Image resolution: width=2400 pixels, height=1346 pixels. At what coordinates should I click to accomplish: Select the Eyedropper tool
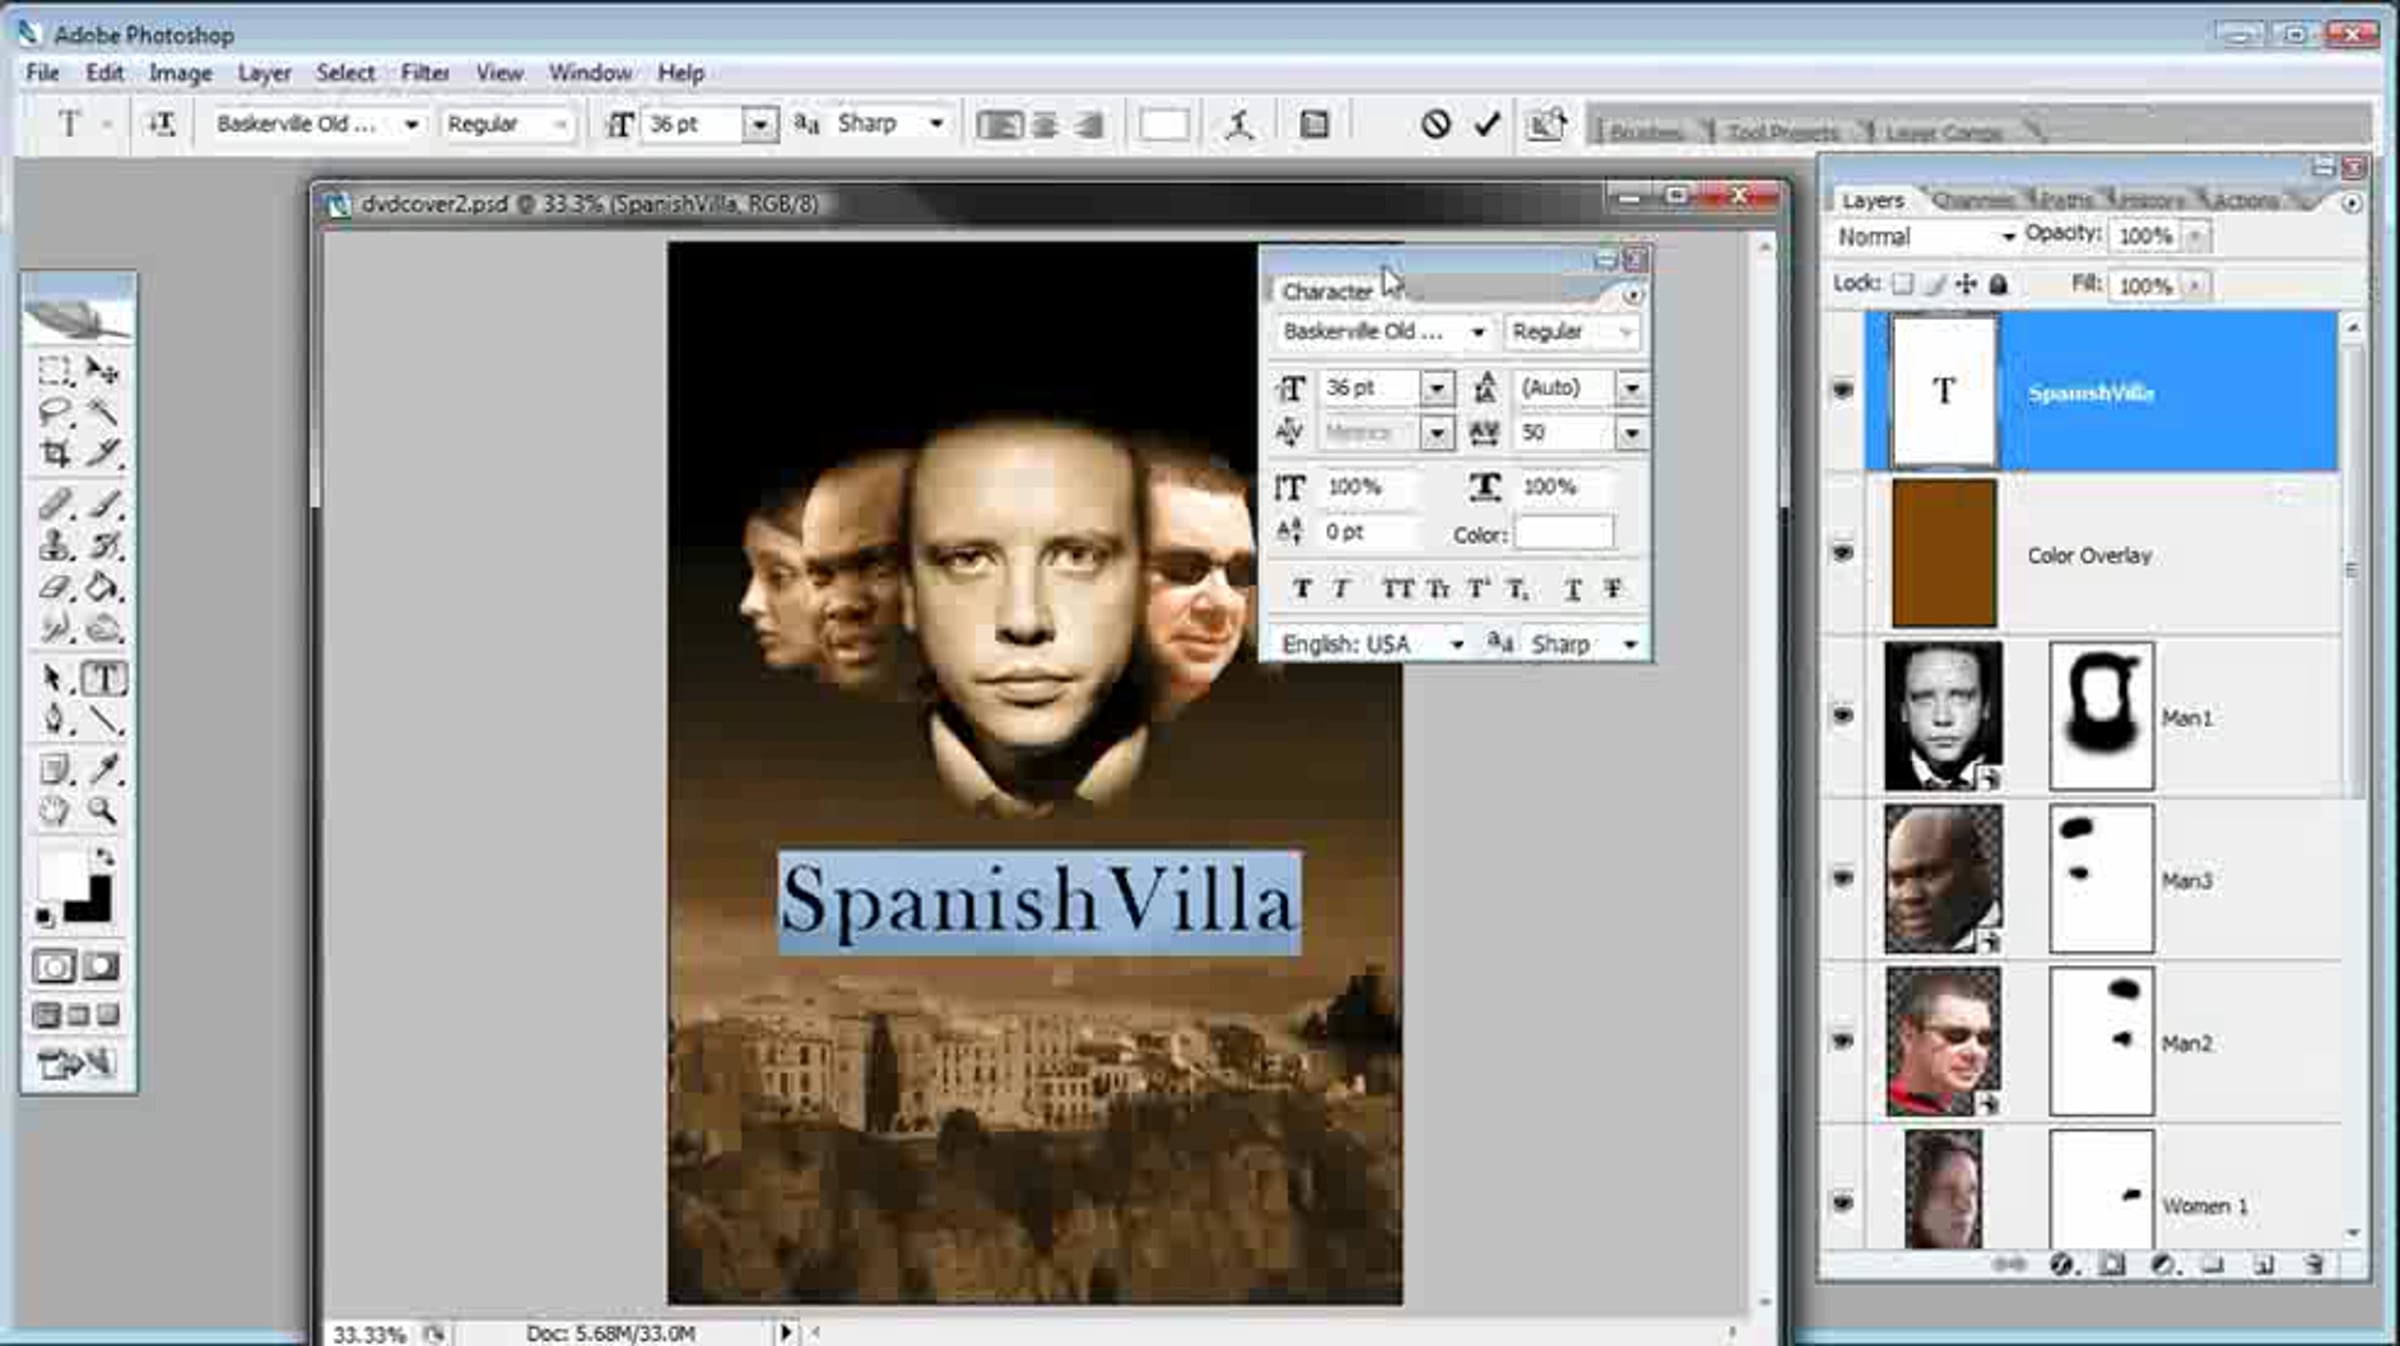104,768
